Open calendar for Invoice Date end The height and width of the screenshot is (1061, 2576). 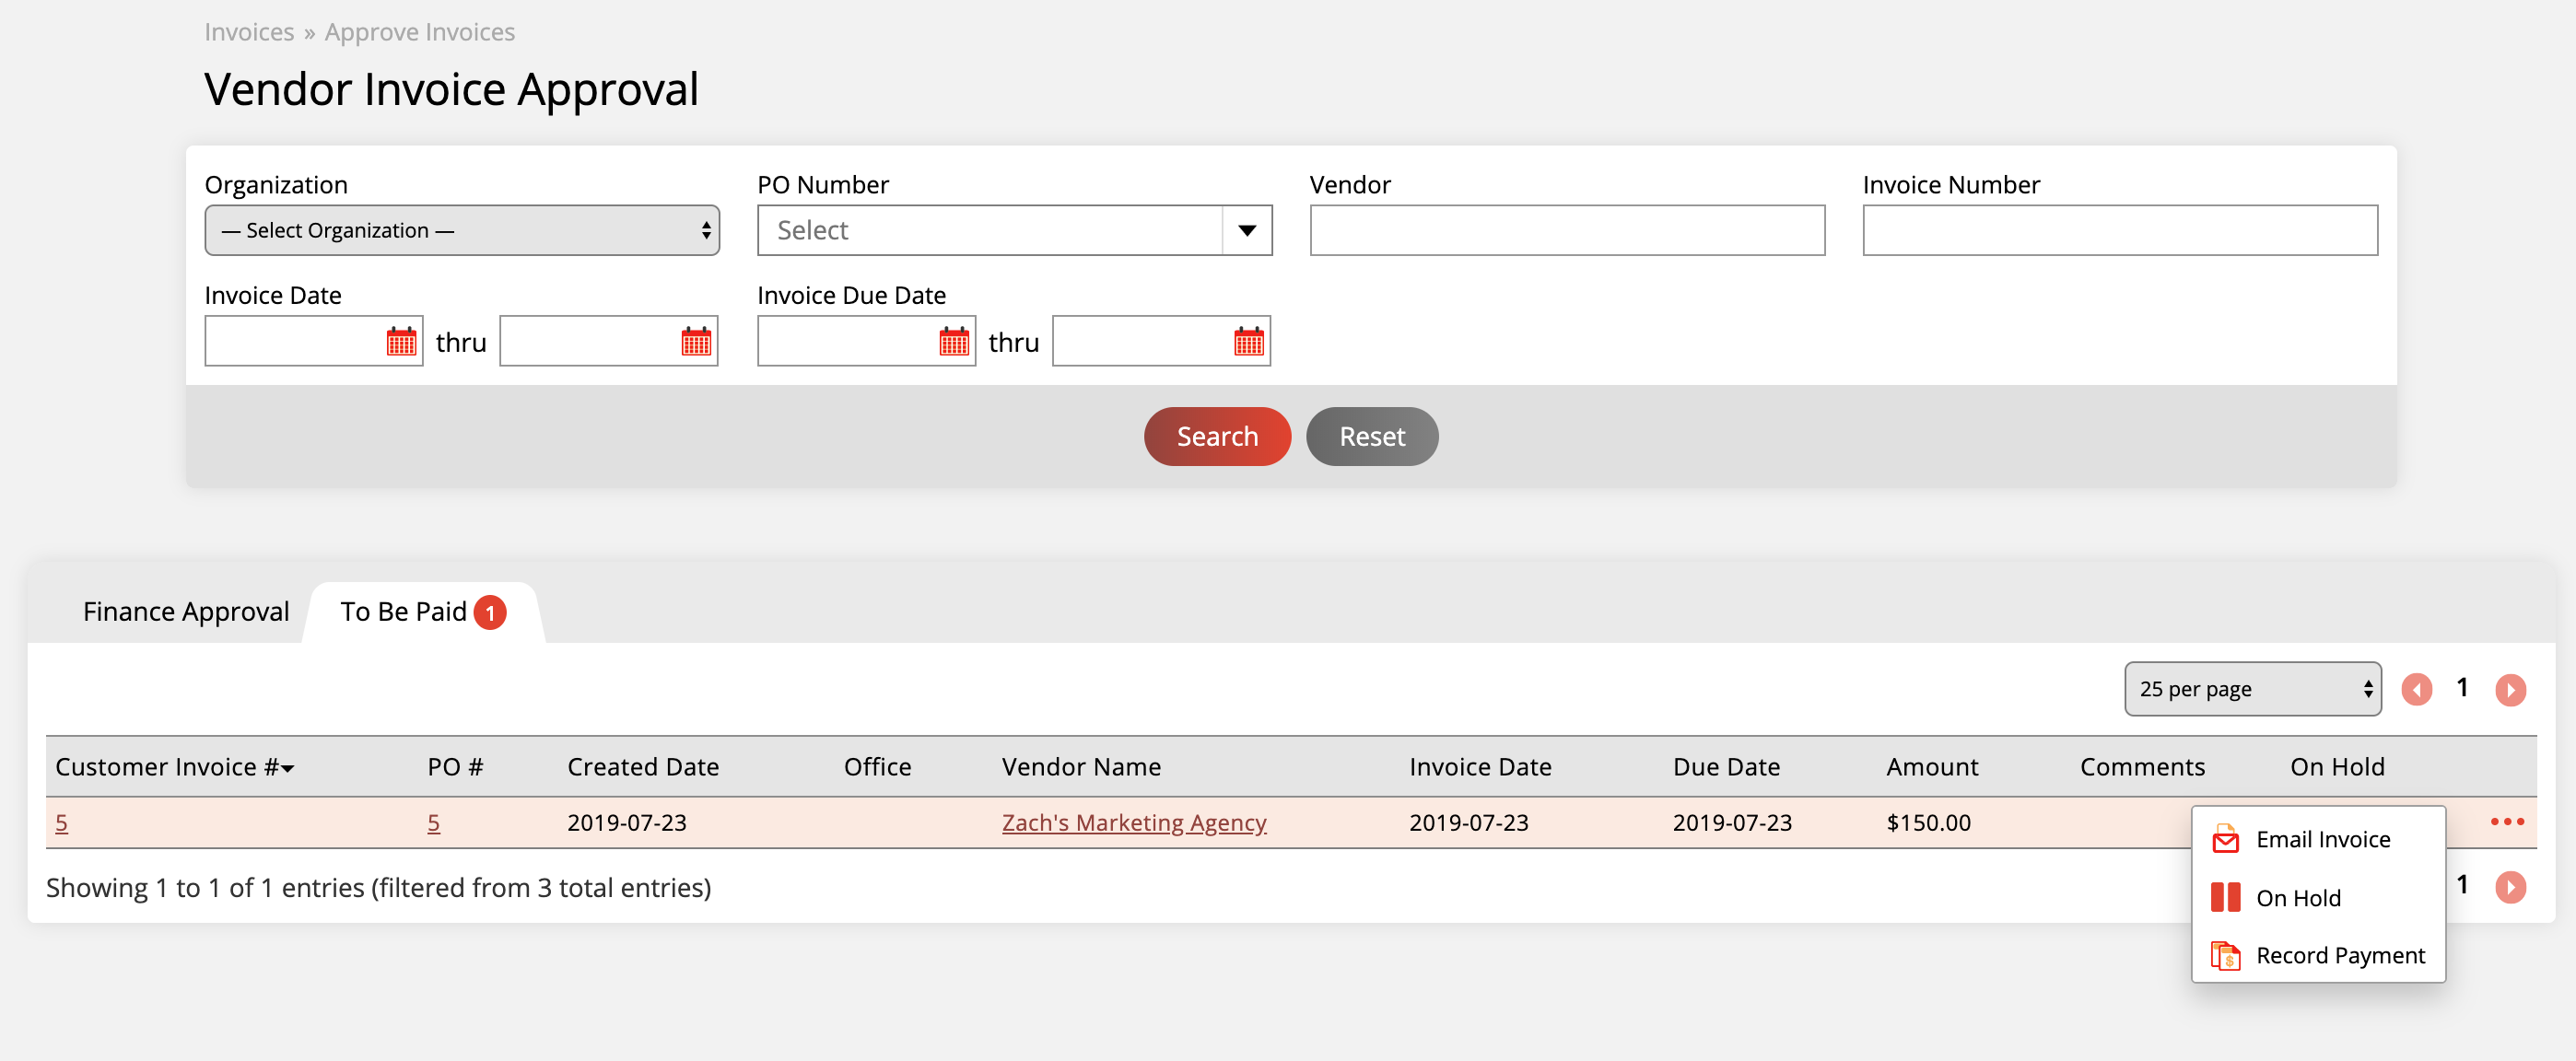[696, 341]
